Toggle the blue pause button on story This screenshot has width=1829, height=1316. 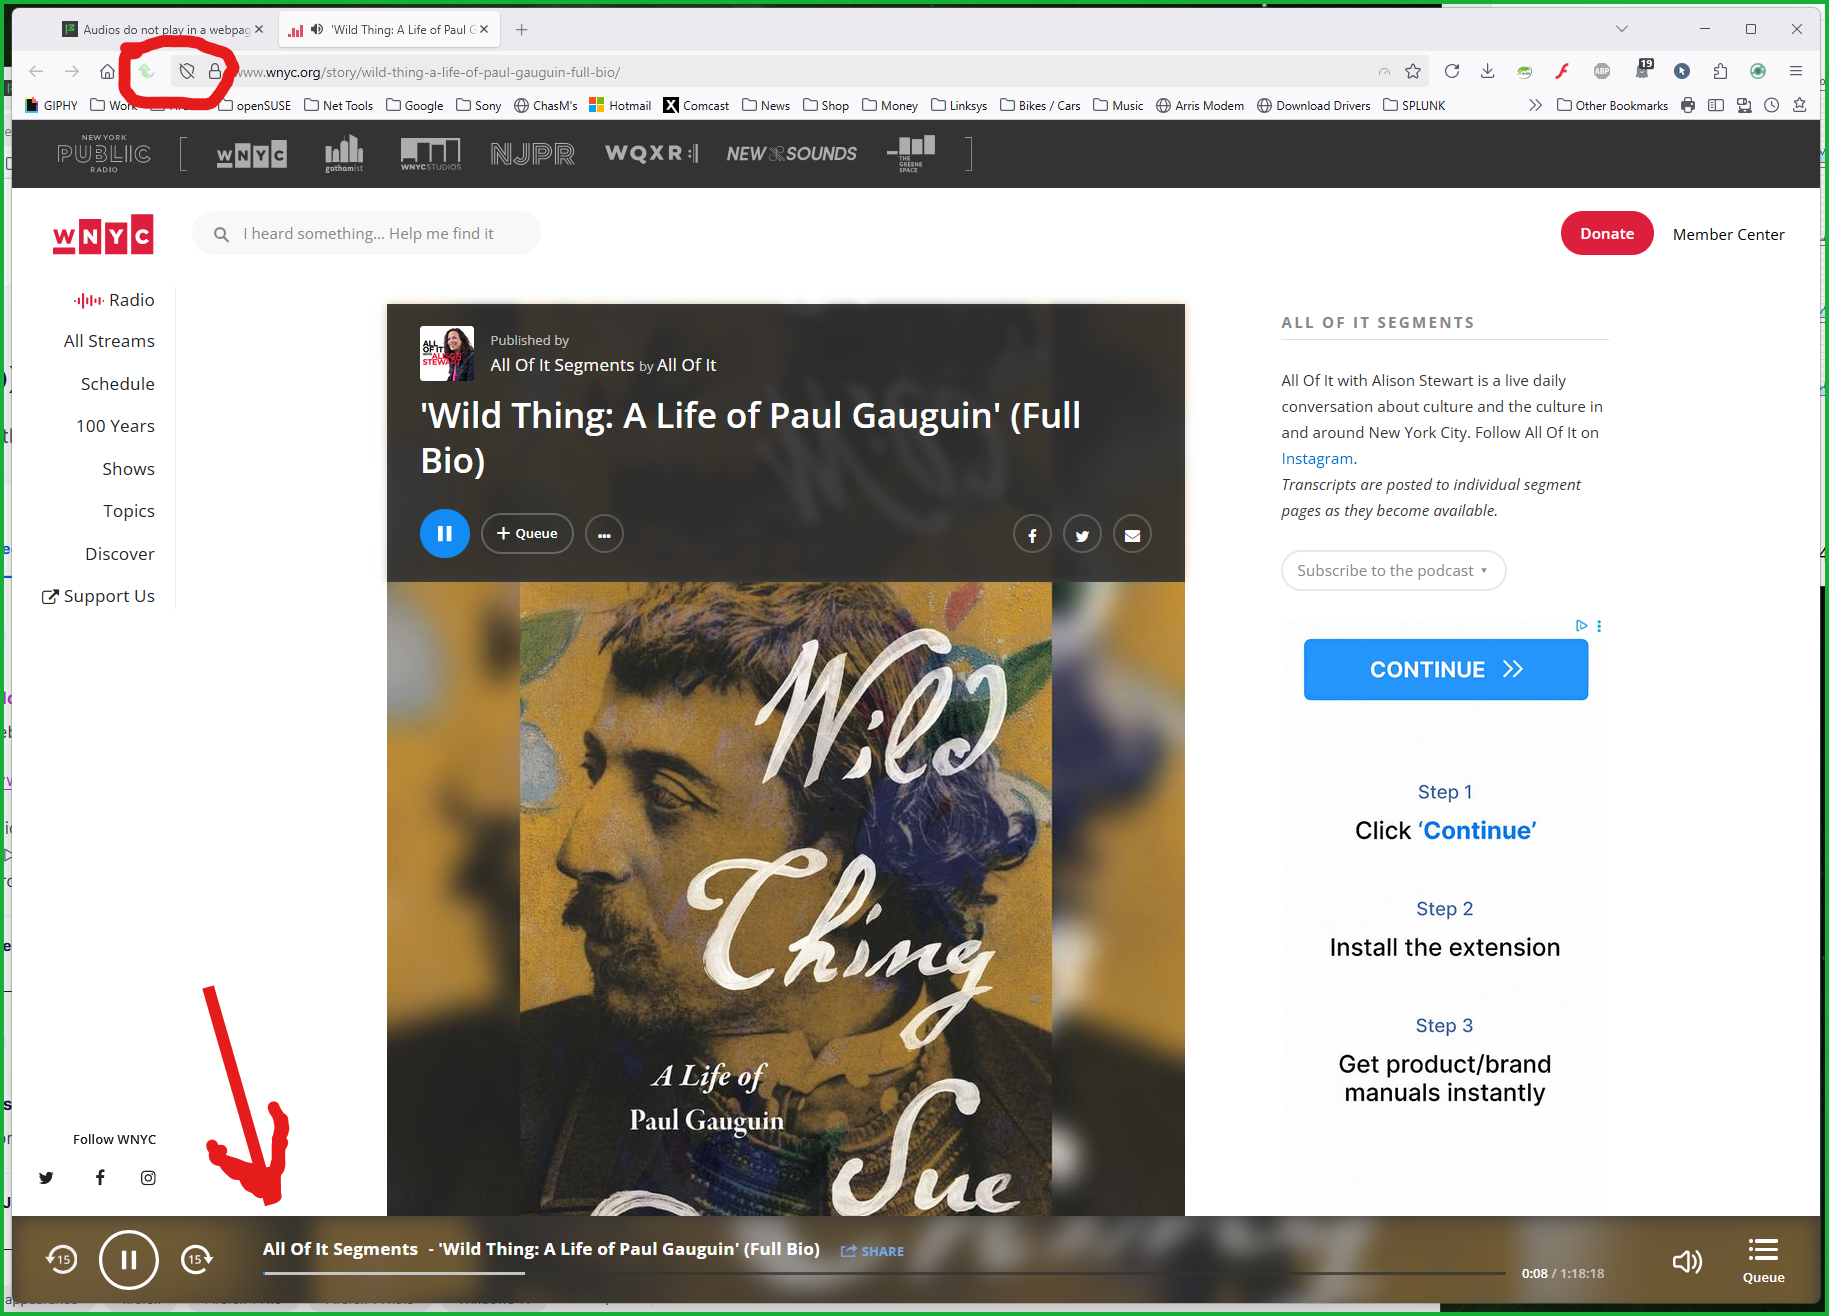click(445, 534)
